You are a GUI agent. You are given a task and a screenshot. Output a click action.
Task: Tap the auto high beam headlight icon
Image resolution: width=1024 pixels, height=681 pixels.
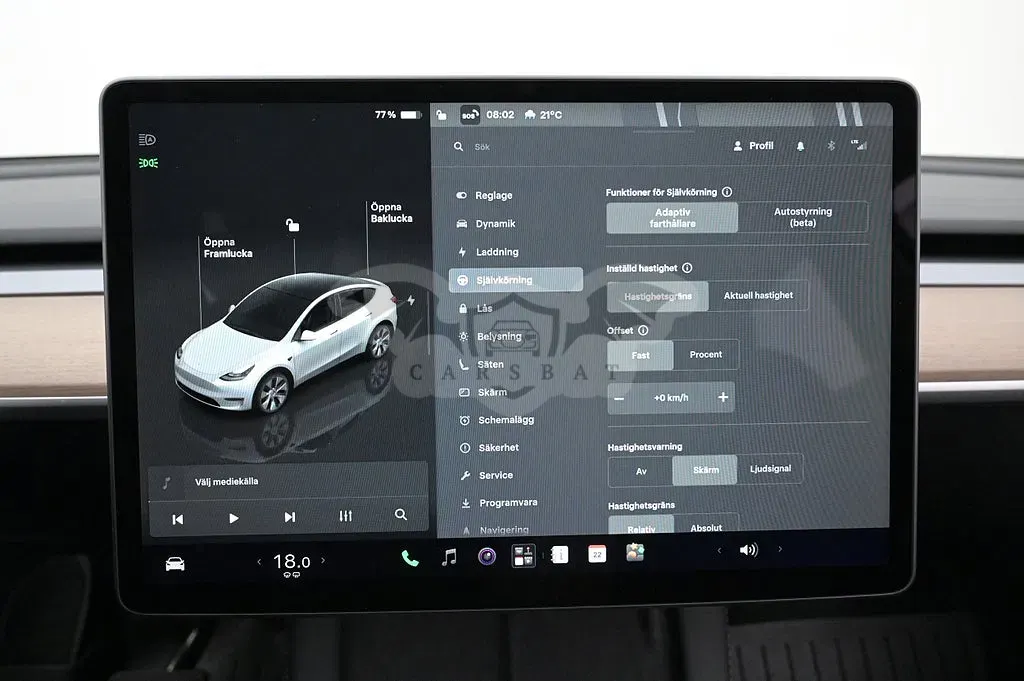(148, 140)
